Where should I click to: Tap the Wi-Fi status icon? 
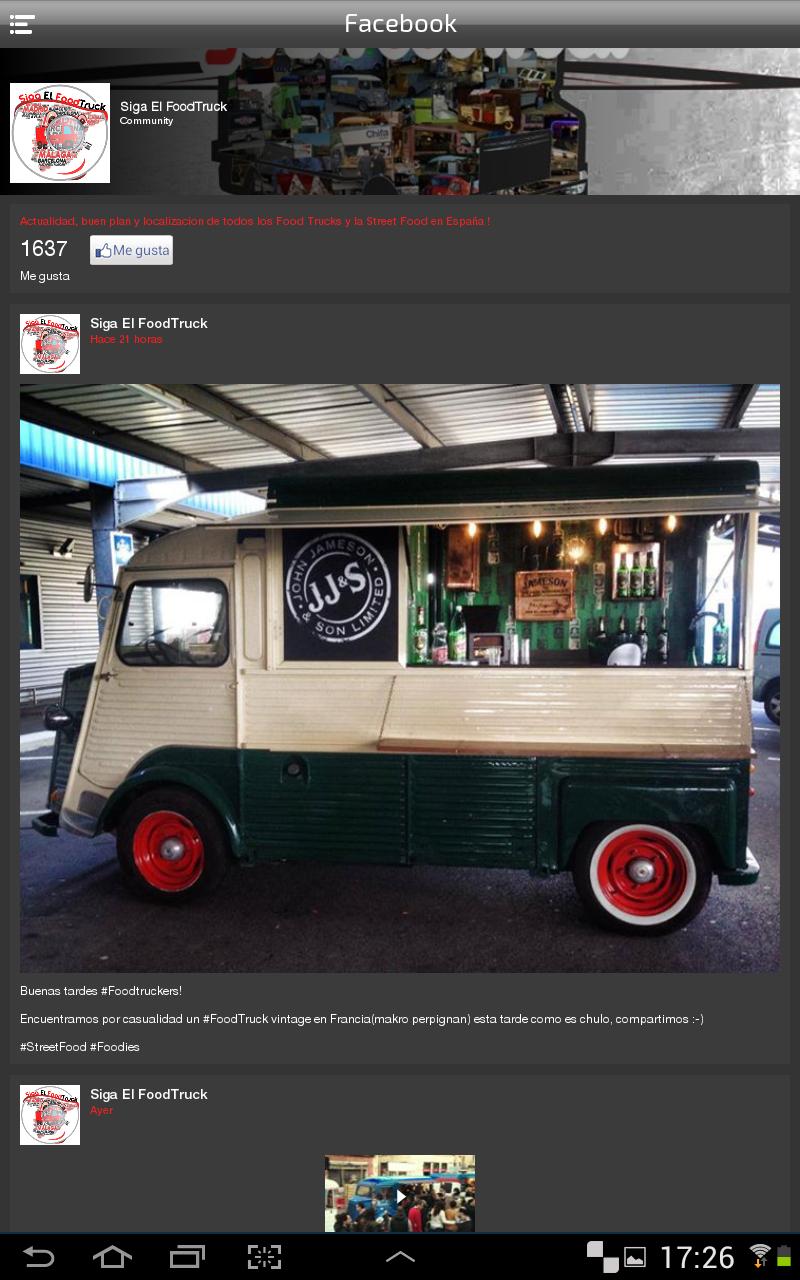coord(760,1256)
